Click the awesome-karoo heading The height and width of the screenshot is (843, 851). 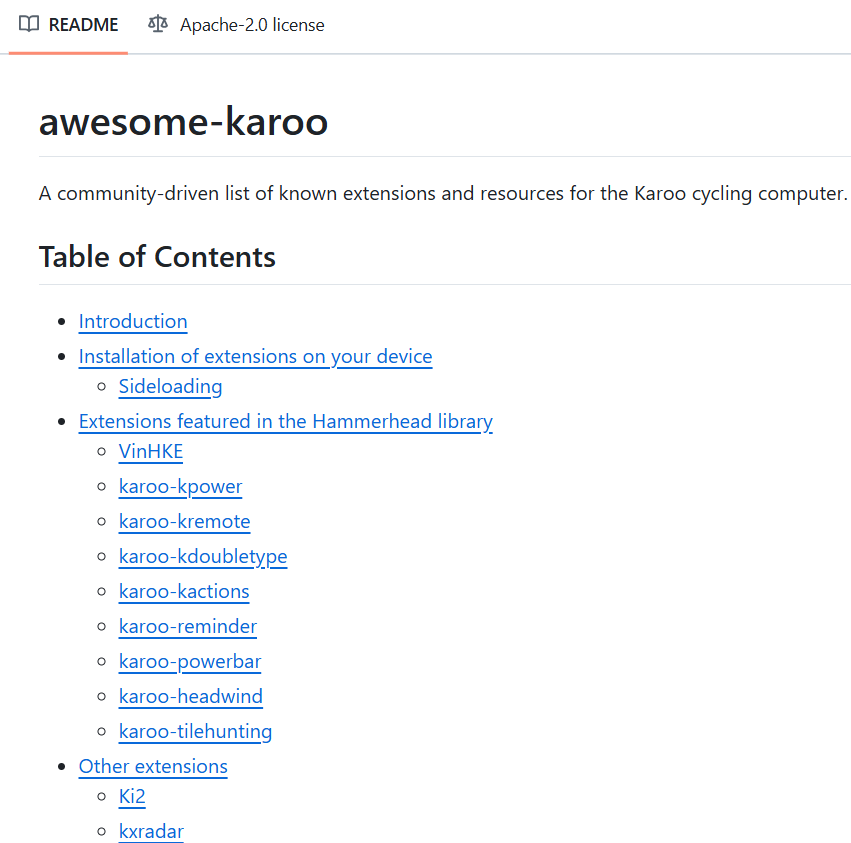[x=183, y=122]
